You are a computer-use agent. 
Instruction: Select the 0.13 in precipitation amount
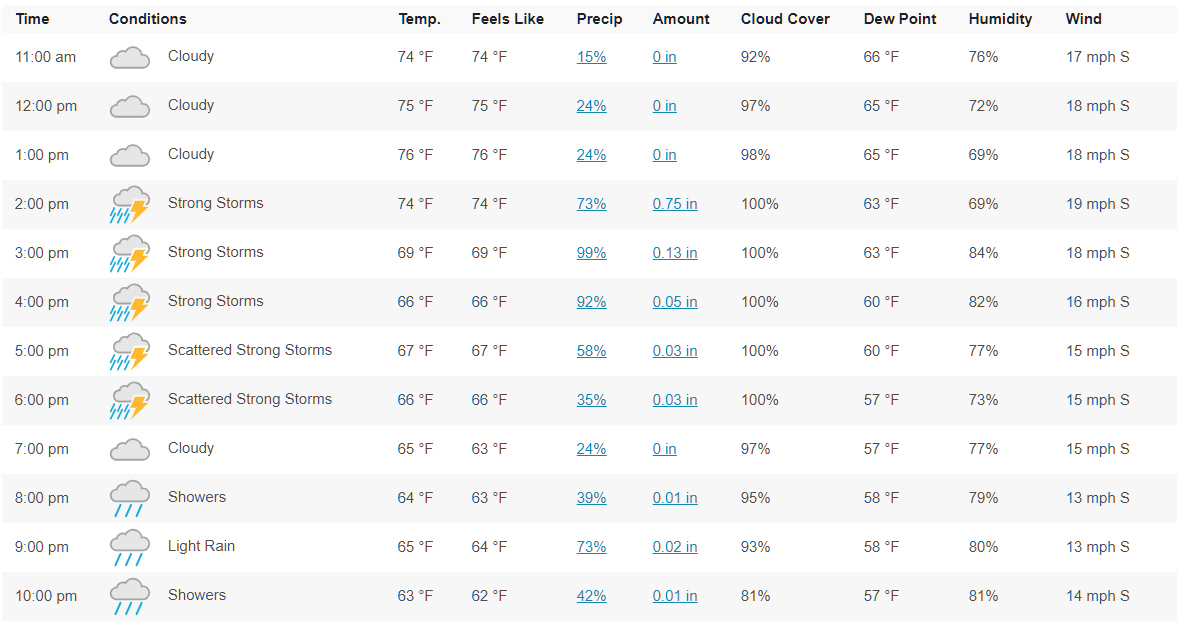pos(675,253)
